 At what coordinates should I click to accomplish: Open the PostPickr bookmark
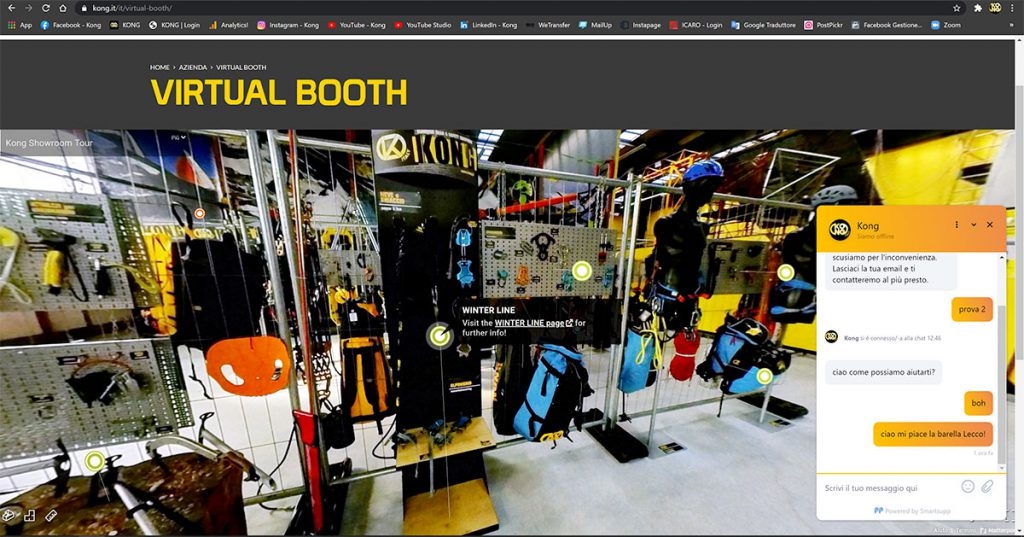click(824, 25)
